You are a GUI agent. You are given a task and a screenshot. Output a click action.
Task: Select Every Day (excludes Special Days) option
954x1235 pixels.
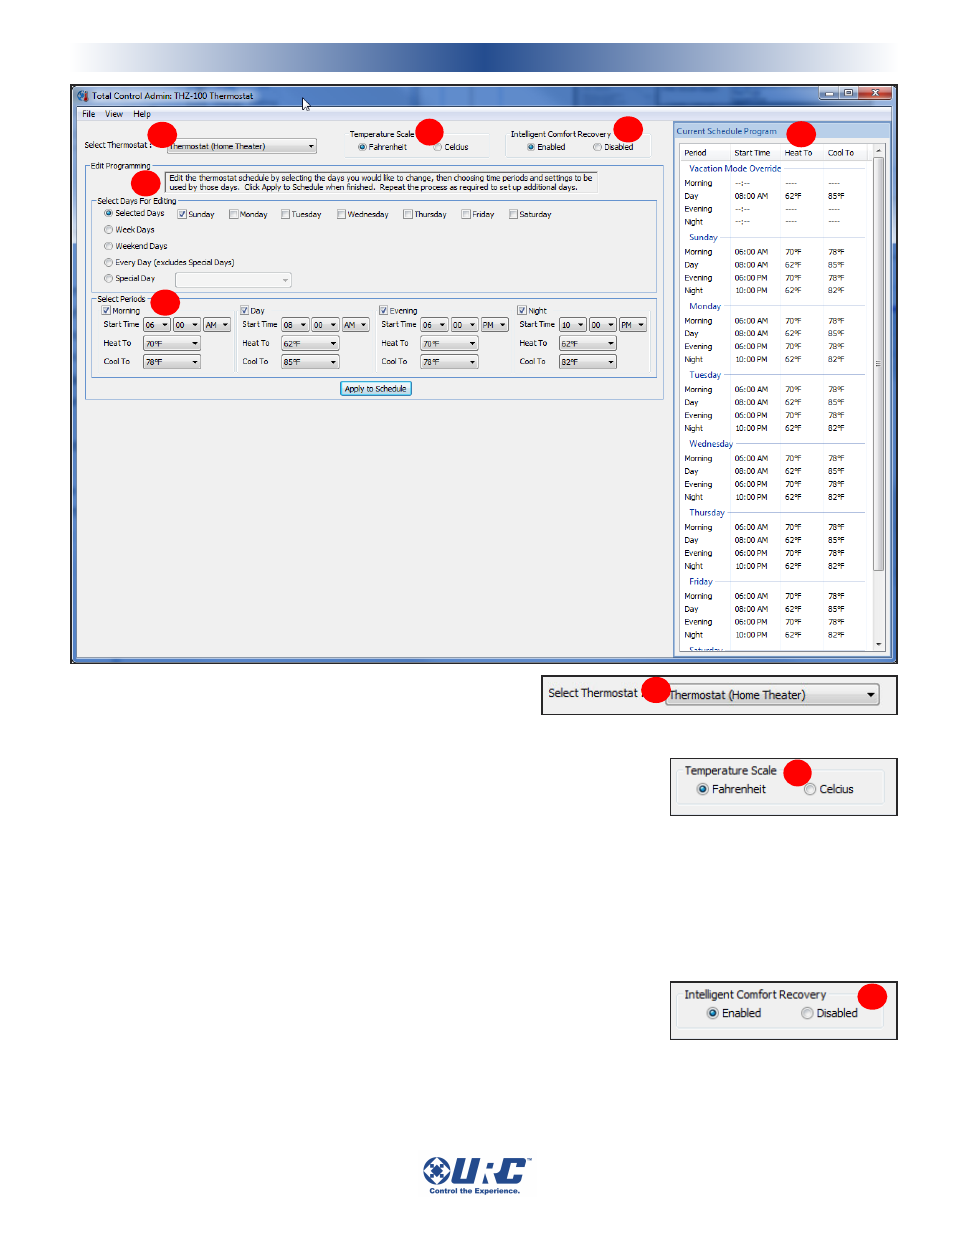[x=109, y=262]
